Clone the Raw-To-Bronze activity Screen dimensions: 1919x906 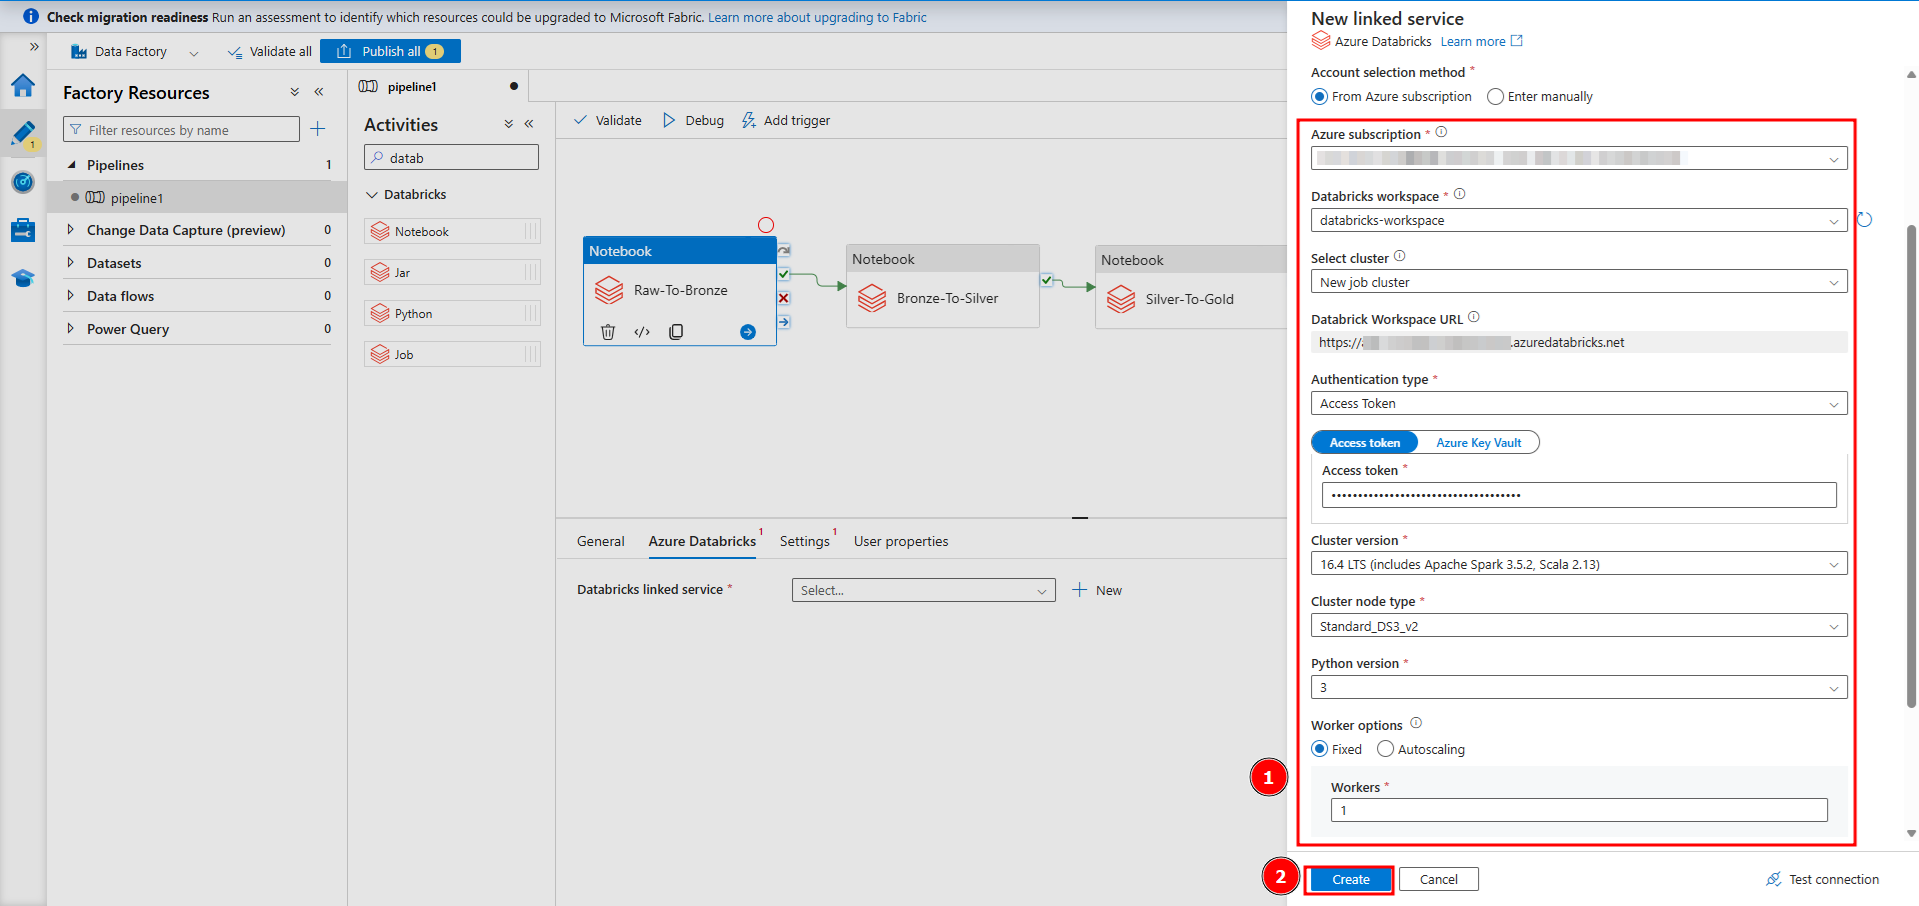676,332
